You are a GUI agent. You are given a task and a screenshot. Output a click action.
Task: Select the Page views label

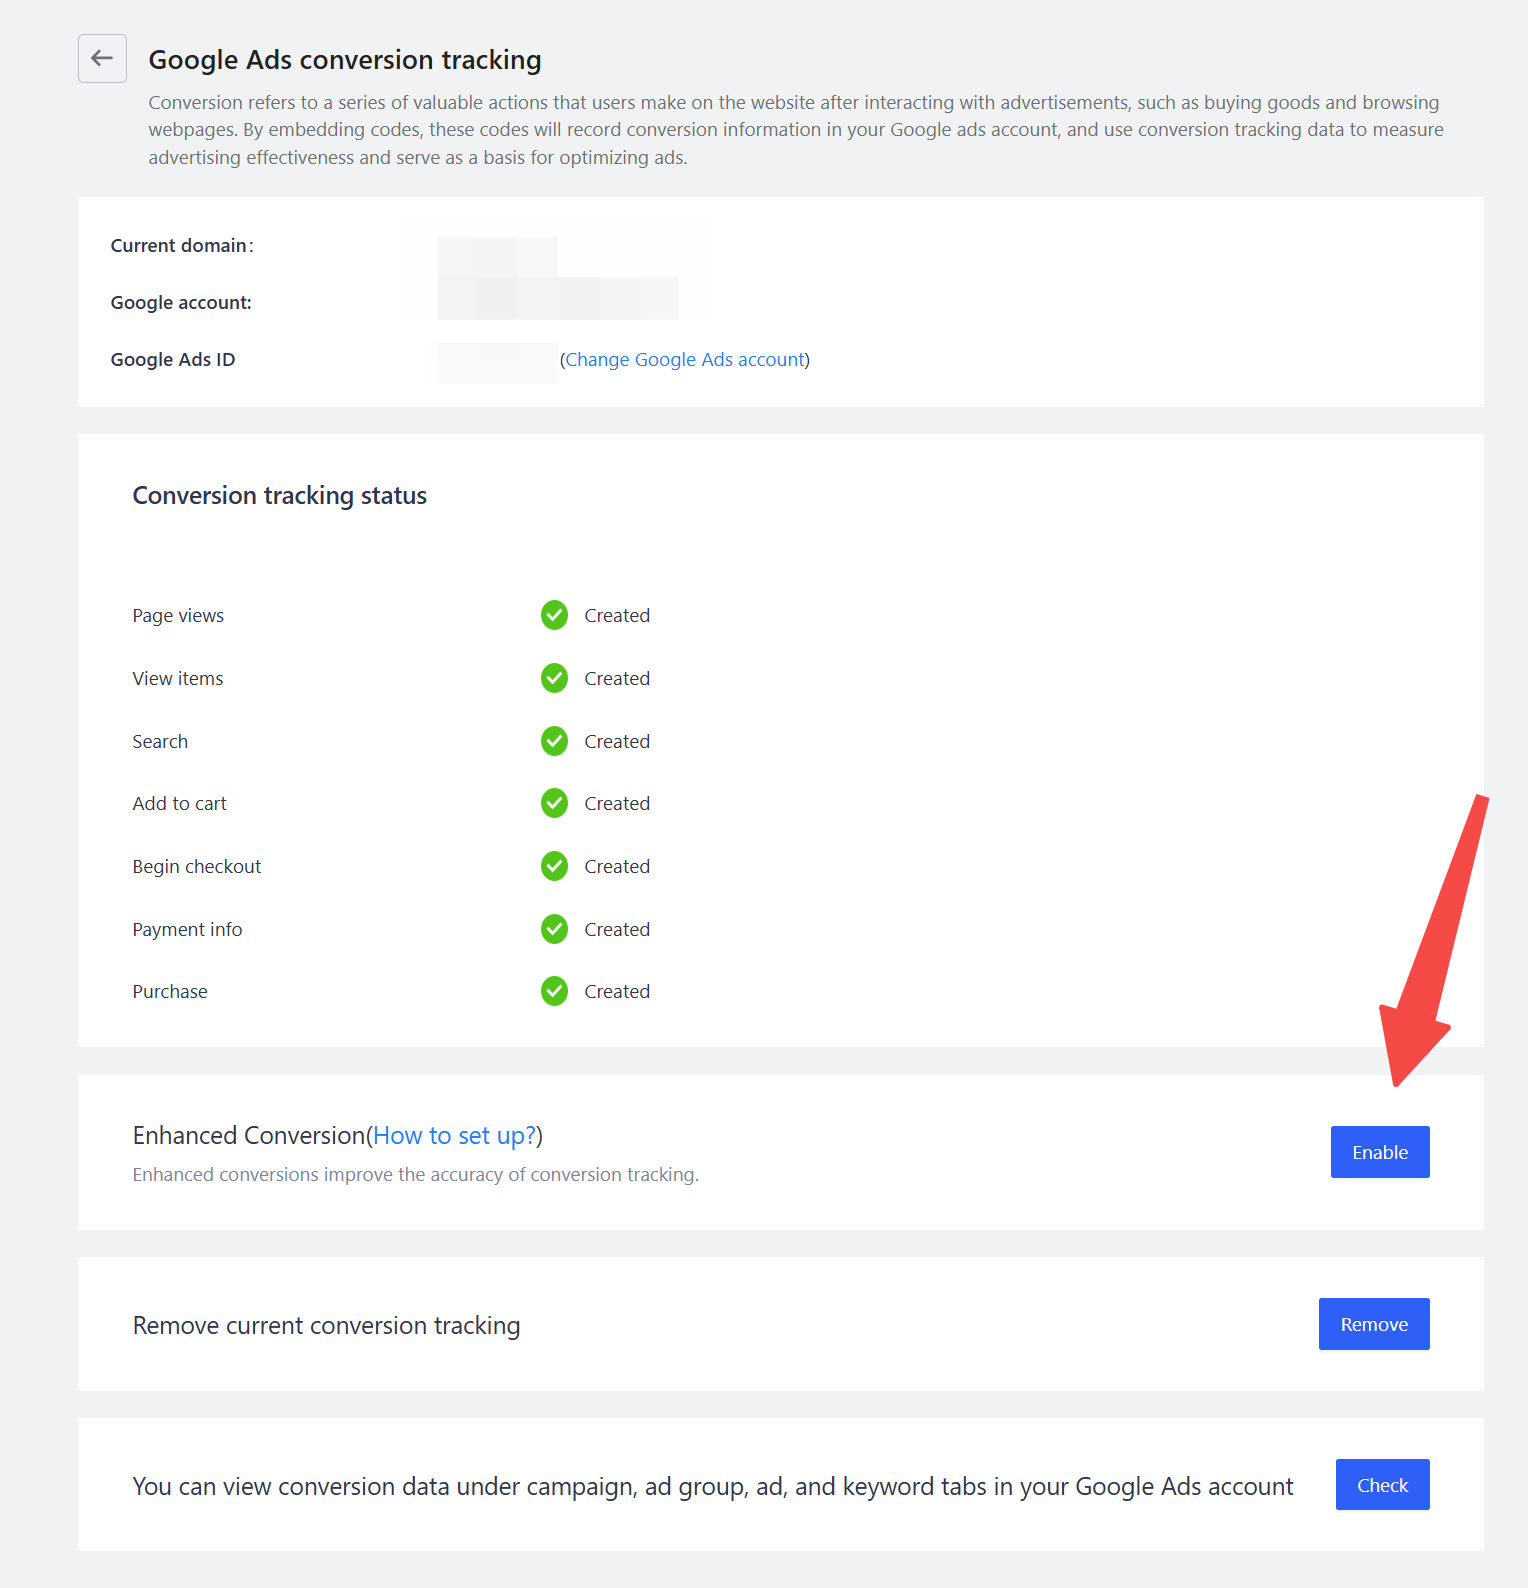tap(178, 615)
